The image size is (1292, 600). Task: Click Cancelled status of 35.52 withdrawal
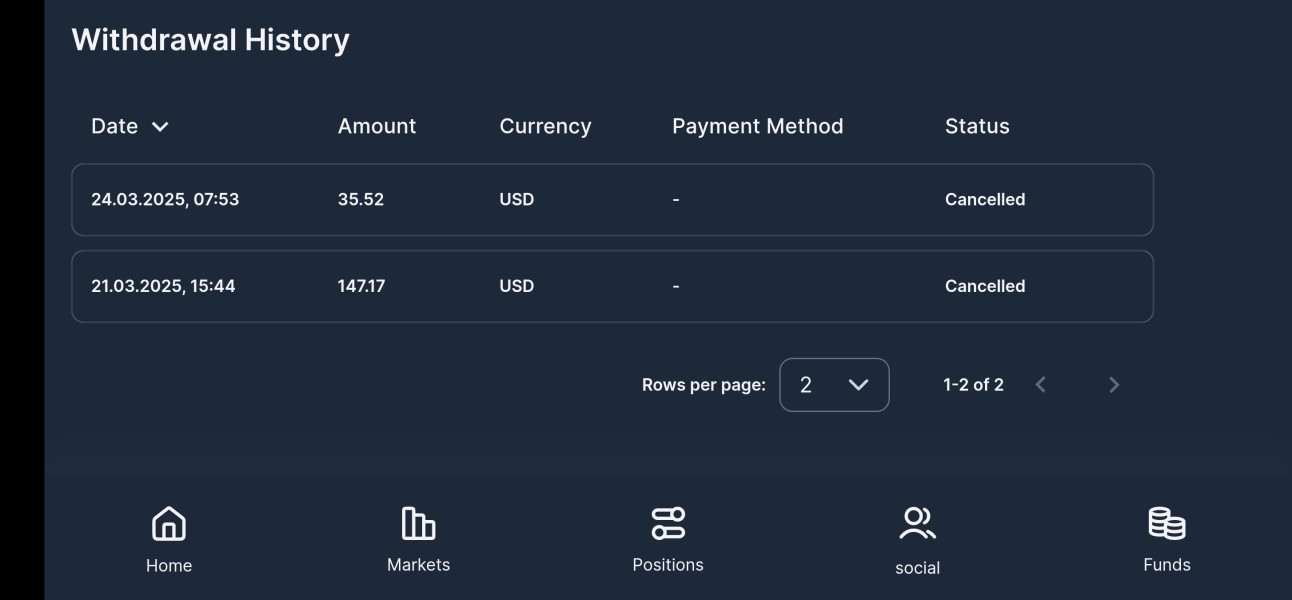985,200
